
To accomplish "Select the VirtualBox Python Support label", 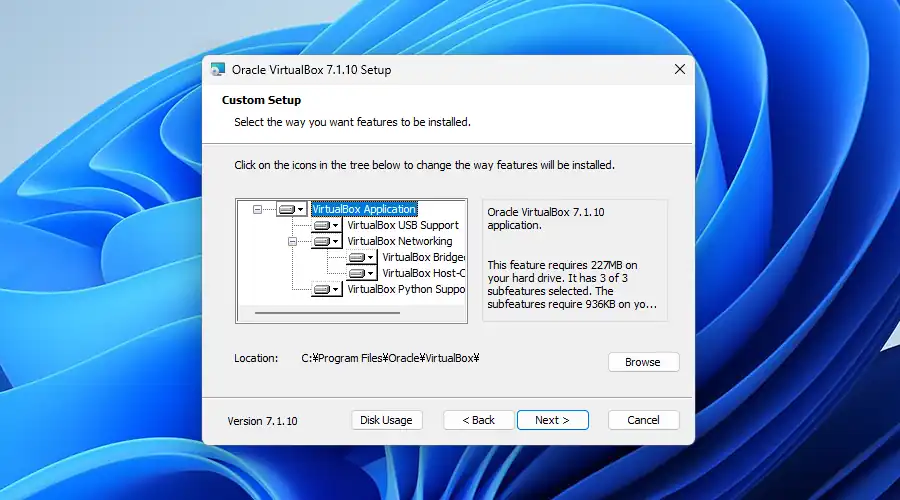I will [405, 290].
